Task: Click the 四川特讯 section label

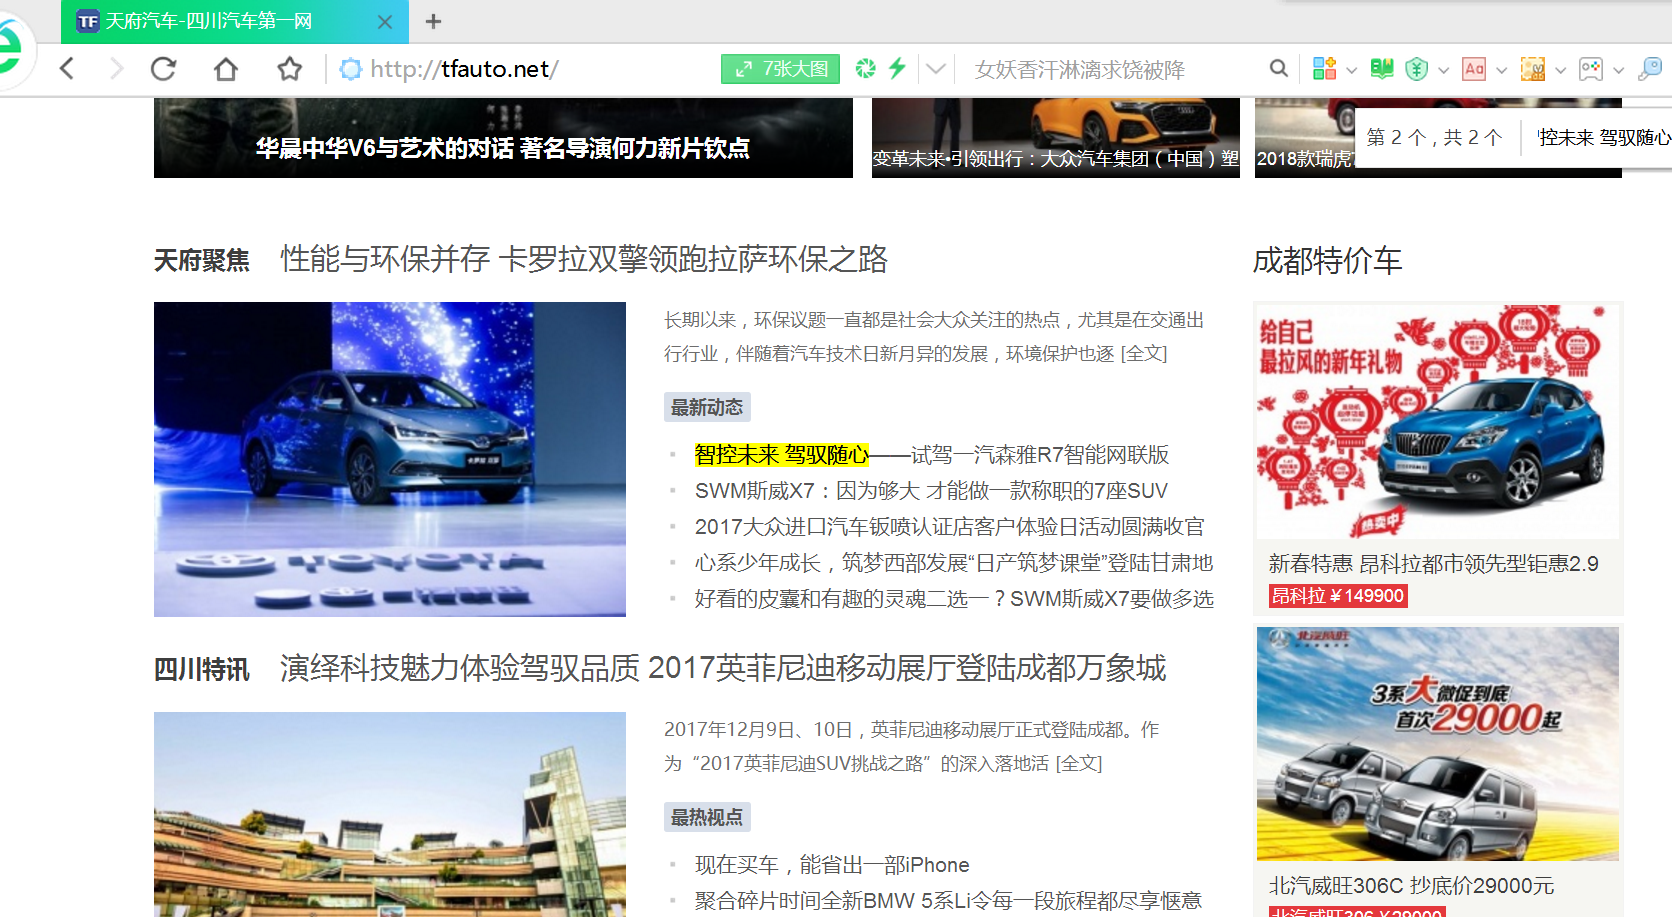Action: pos(202,669)
